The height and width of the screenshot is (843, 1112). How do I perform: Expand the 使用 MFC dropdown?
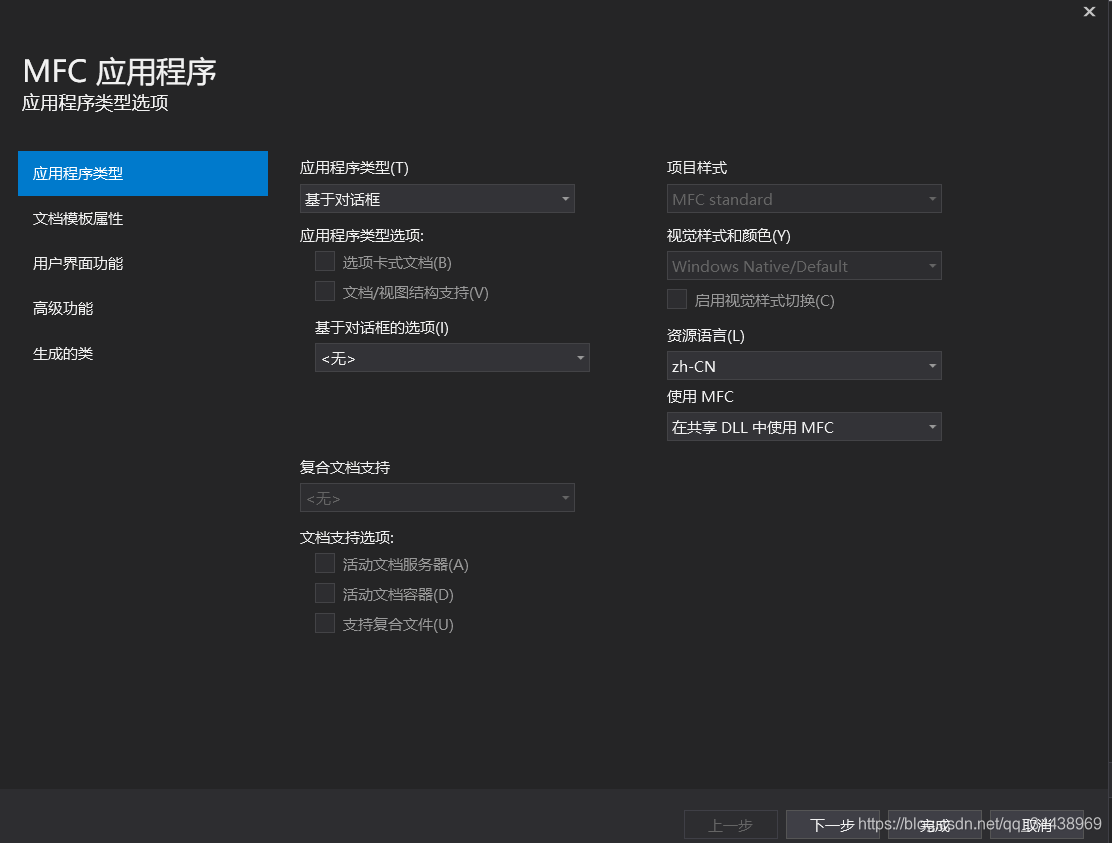tap(804, 427)
